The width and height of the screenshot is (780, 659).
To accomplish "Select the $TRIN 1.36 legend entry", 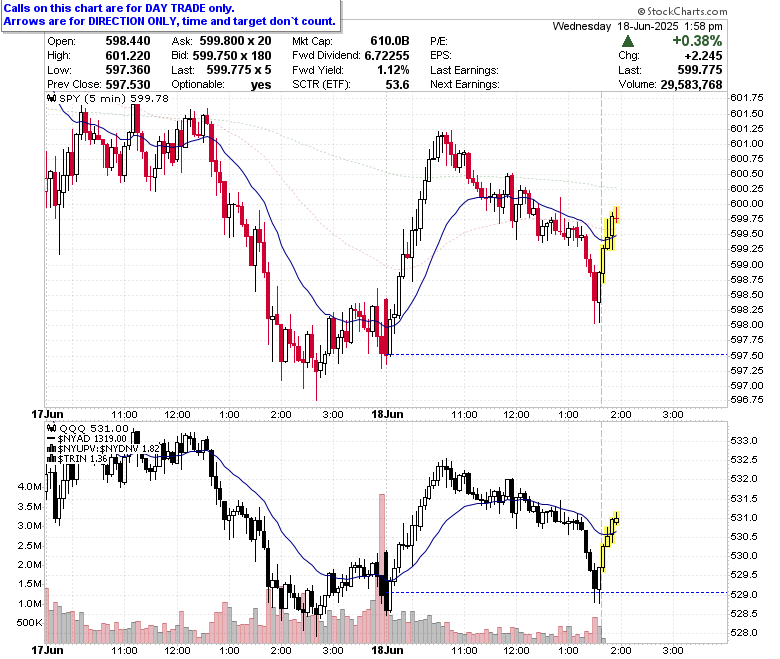I will point(82,459).
